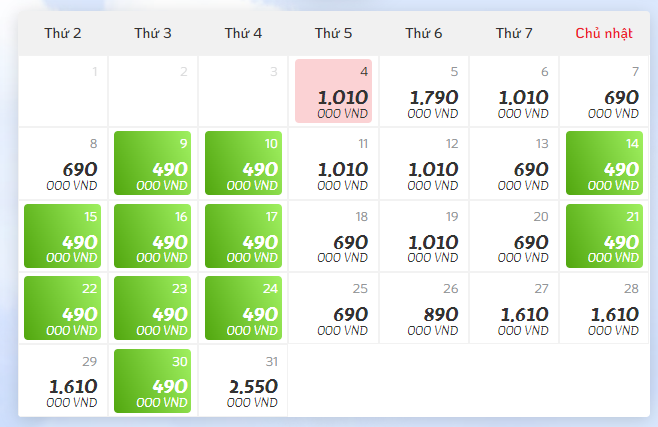Click day 7 Sunday 690 fare

(x=604, y=91)
